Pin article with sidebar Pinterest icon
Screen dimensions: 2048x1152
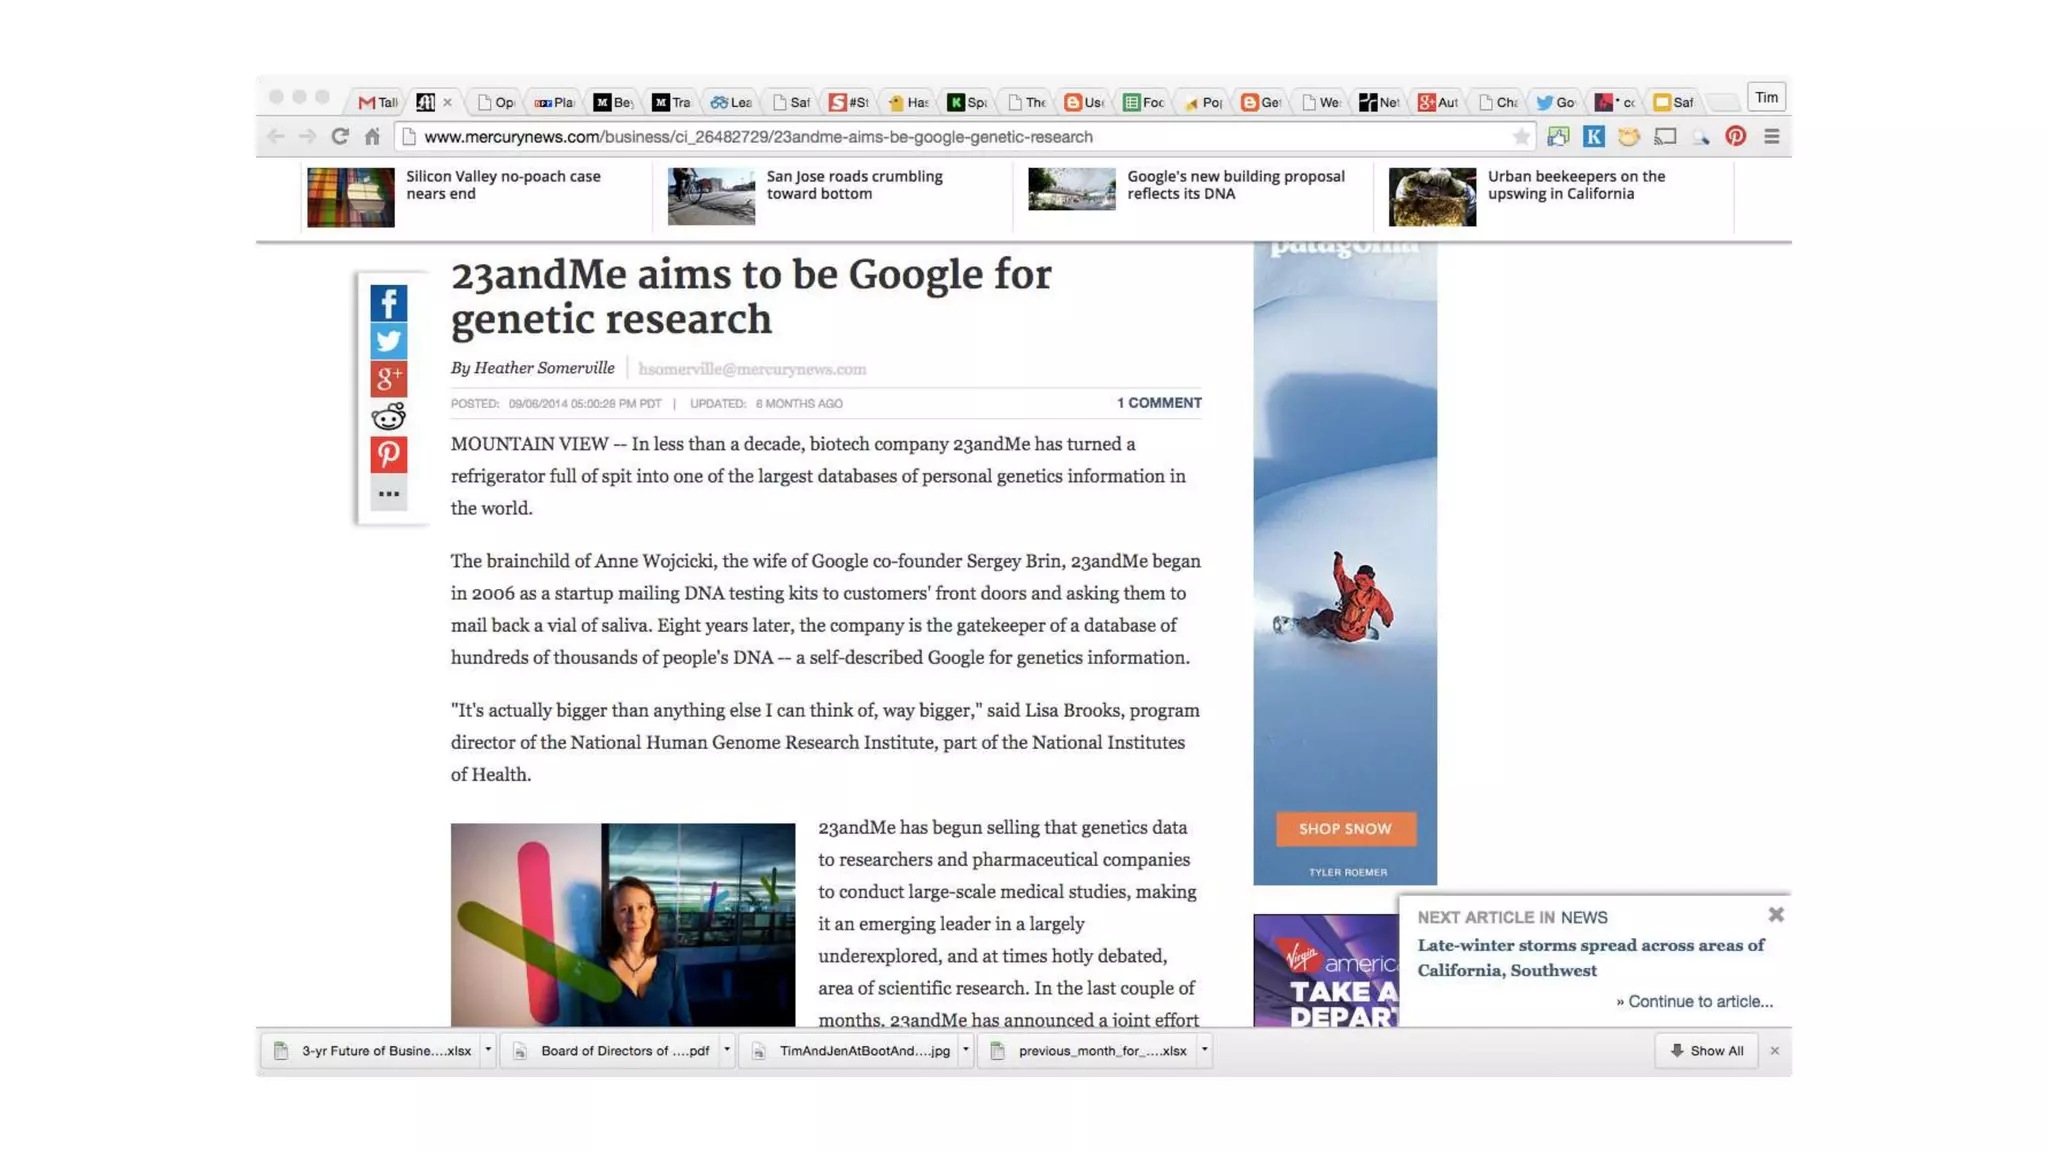[x=388, y=454]
